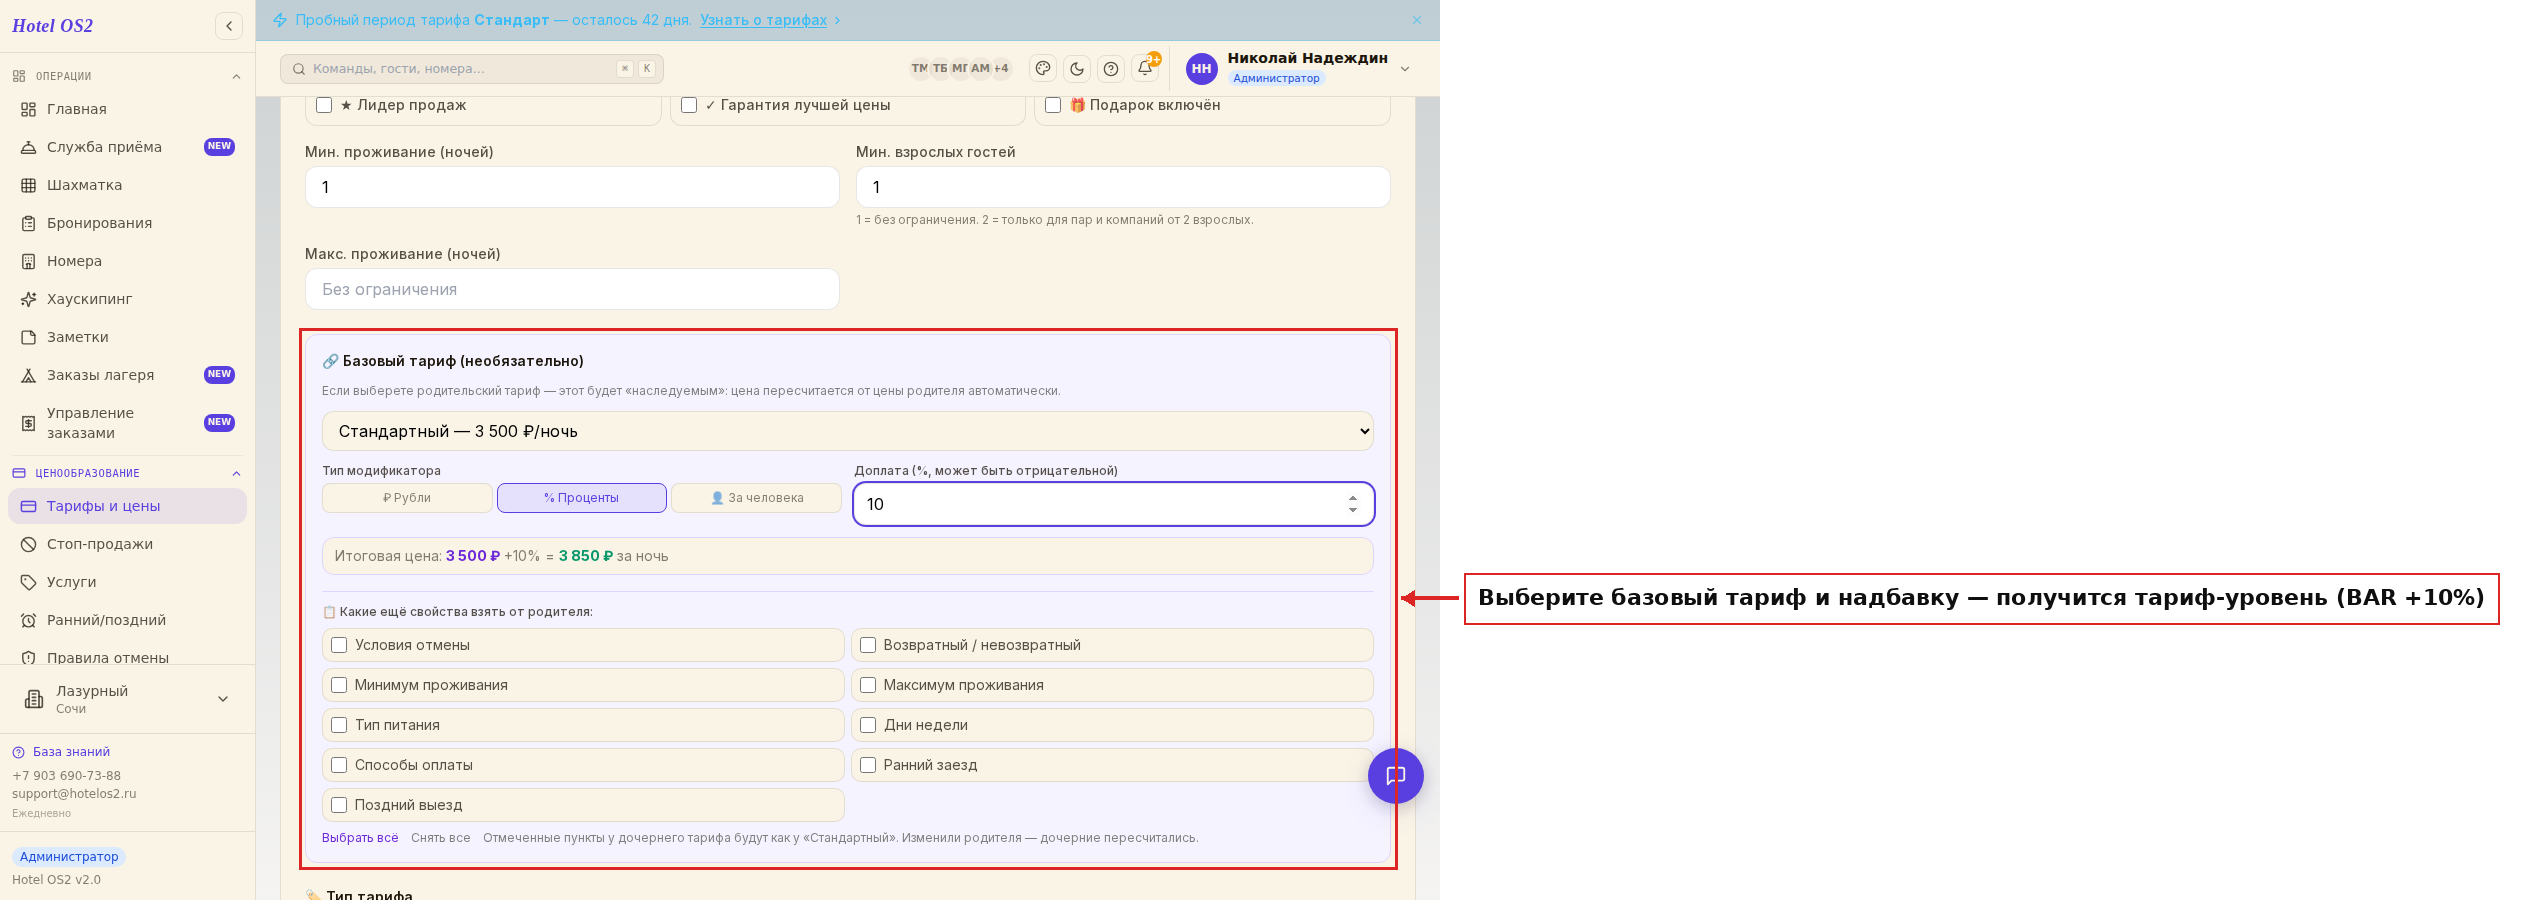
Task: Click the Выбрать всё link
Action: 360,838
